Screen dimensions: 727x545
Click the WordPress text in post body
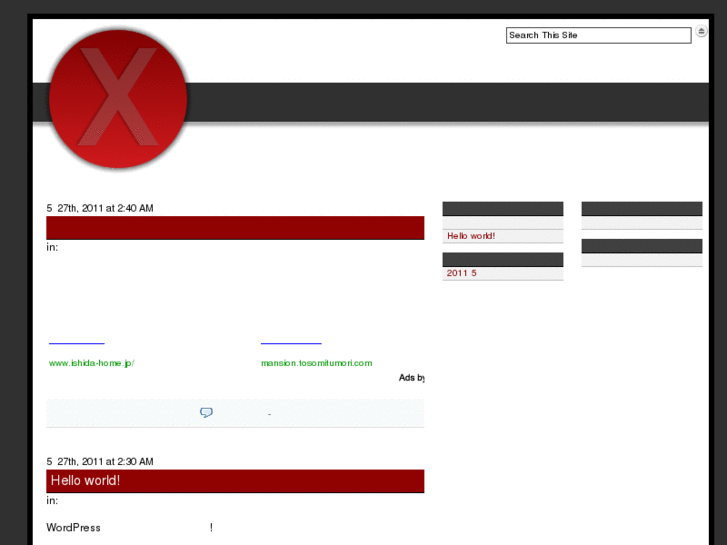click(73, 528)
